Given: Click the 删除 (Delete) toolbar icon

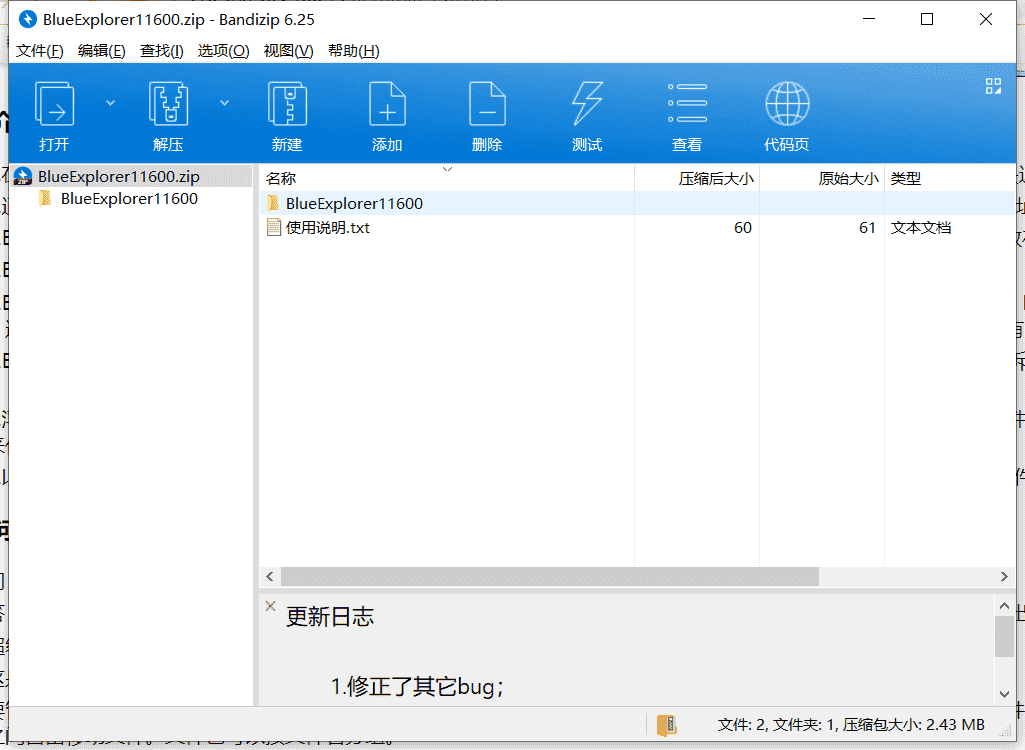Looking at the screenshot, I should point(487,104).
